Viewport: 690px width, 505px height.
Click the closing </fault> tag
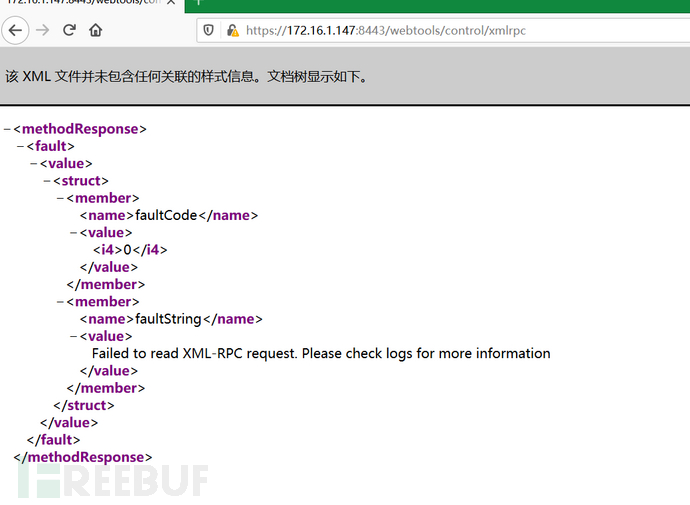click(x=54, y=440)
